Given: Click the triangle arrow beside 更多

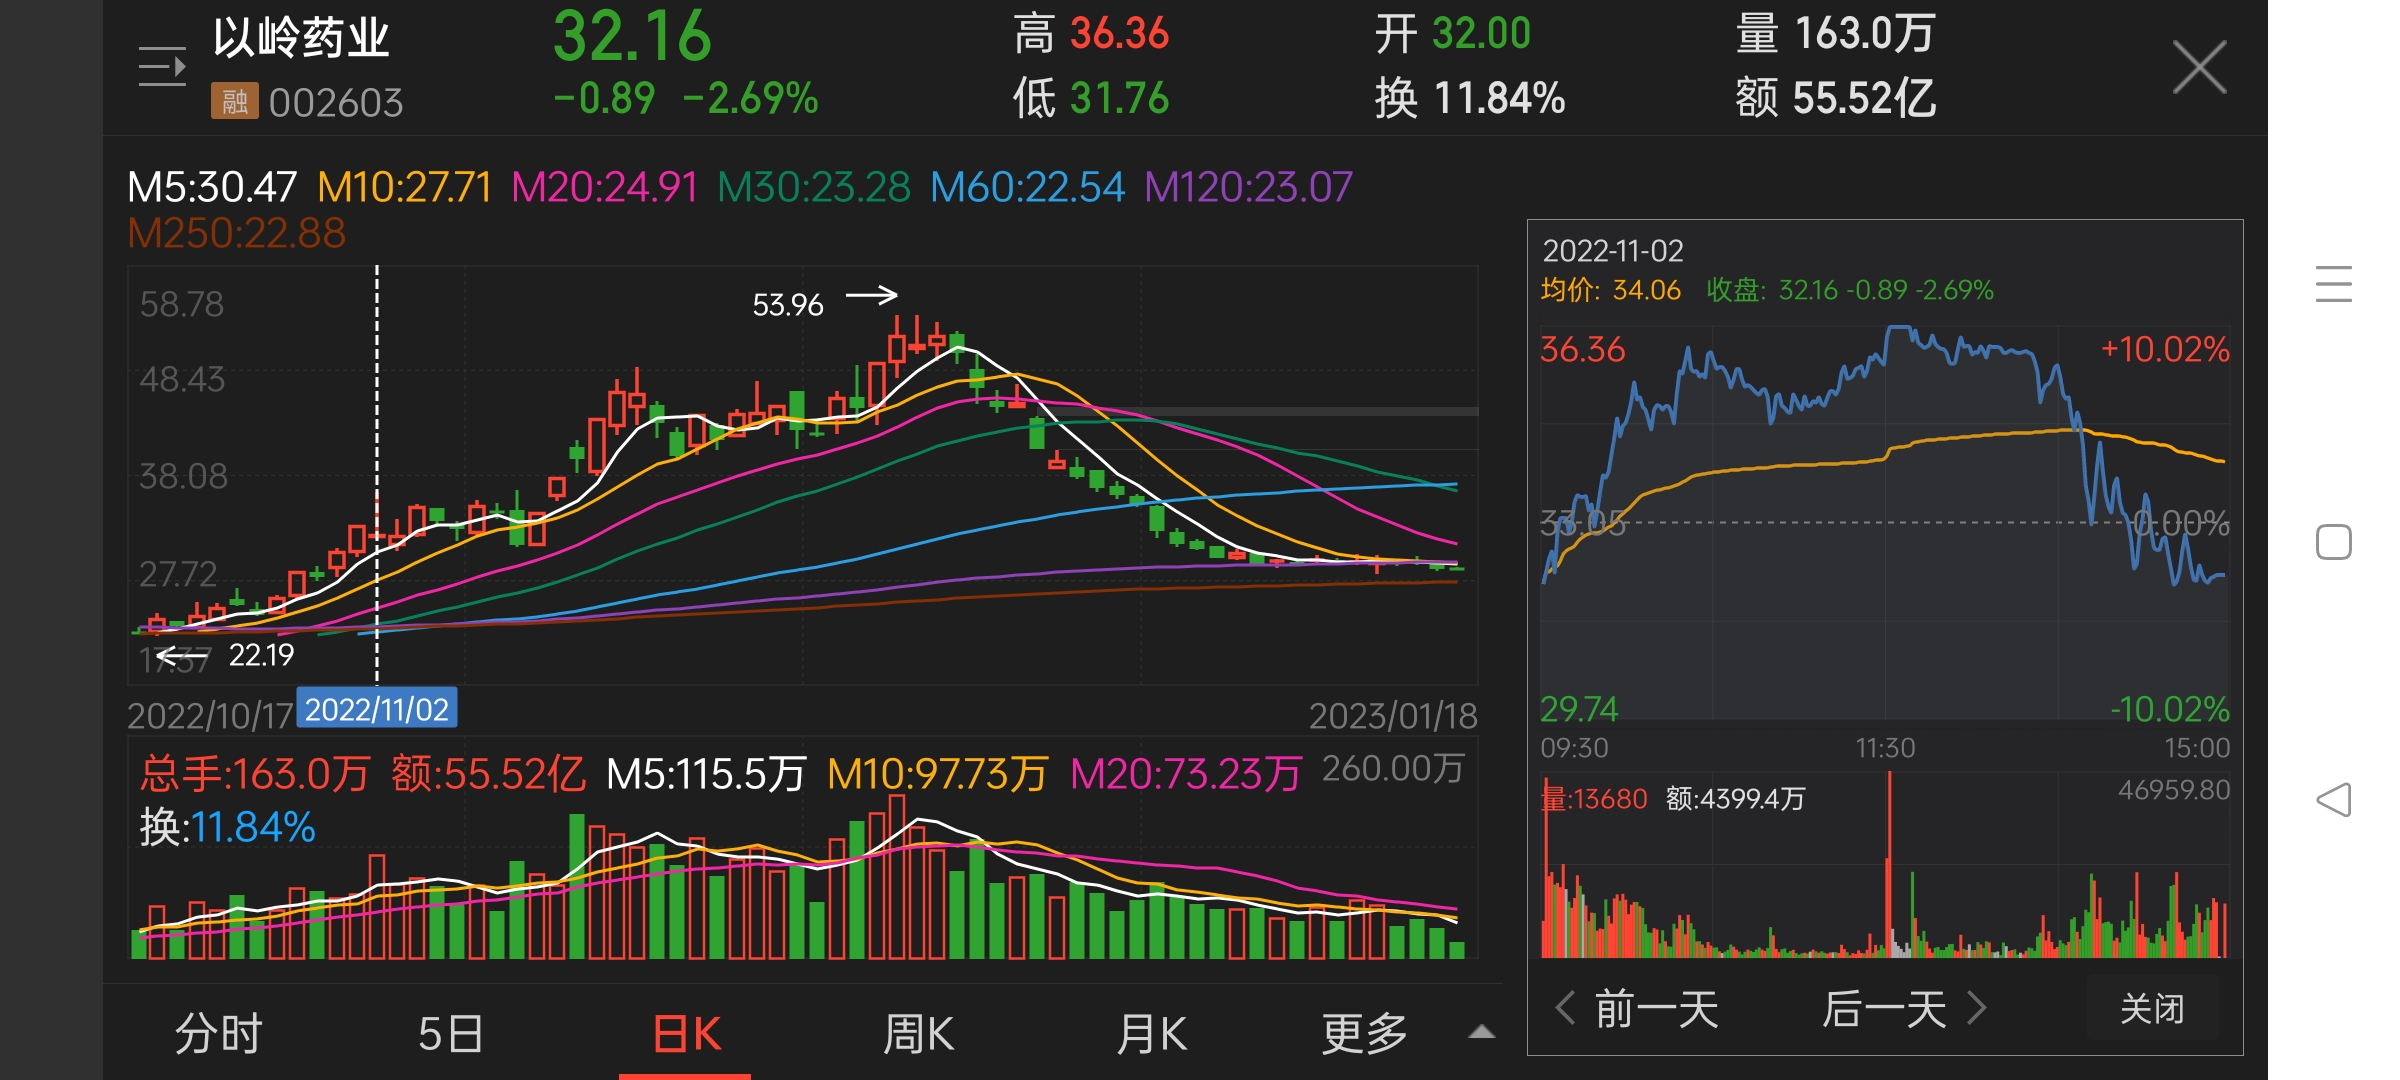Looking at the screenshot, I should click(x=1482, y=1032).
